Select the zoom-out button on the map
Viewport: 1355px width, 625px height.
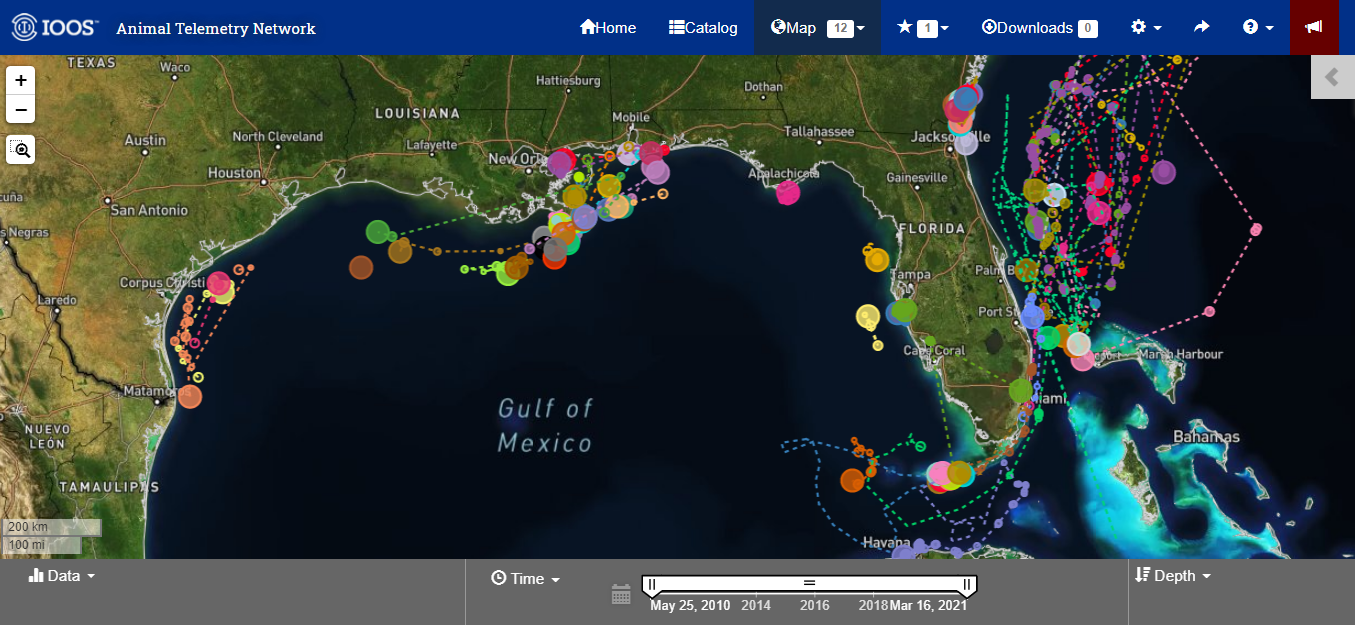tap(20, 108)
